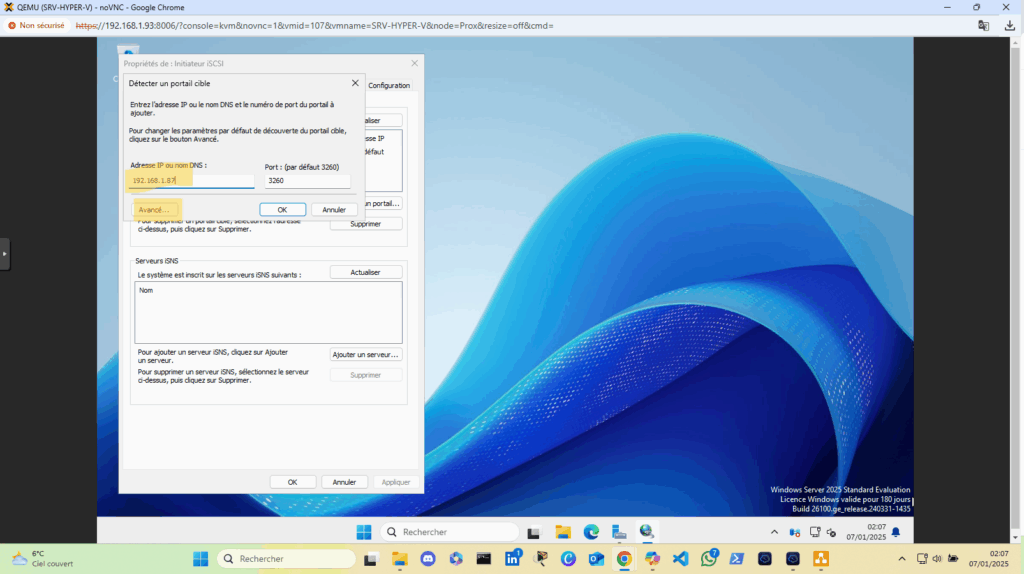Screen dimensions: 1024x574
Task: Open WhatsApp from the host taskbar
Action: click(709, 558)
